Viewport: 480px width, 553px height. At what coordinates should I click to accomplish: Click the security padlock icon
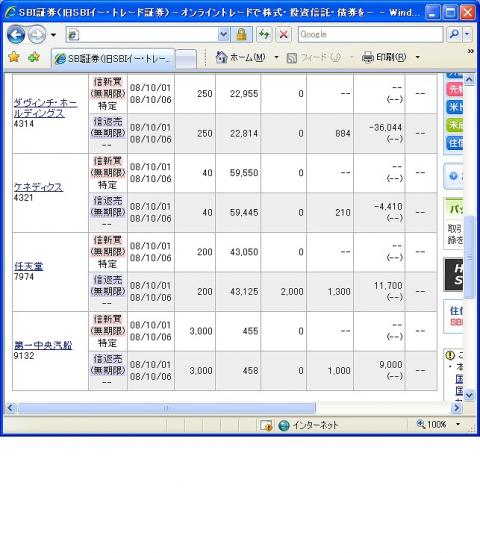click(241, 35)
